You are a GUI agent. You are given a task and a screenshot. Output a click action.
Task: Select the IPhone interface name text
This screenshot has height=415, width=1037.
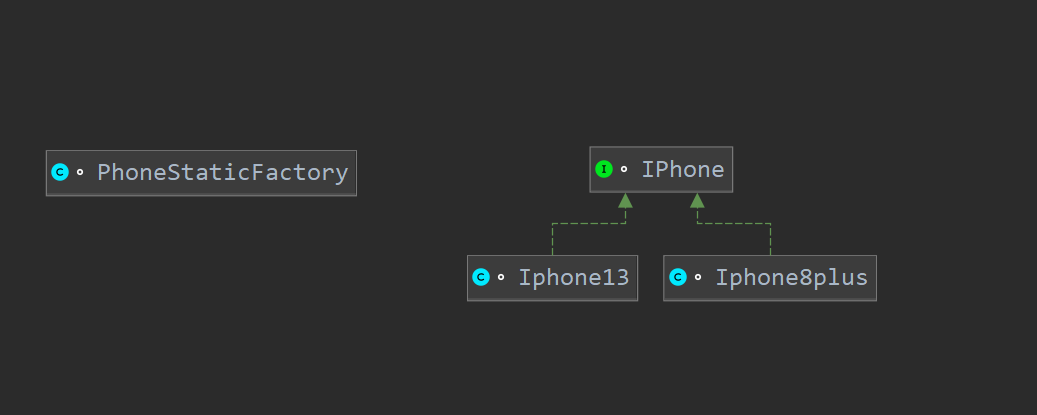[x=682, y=169]
